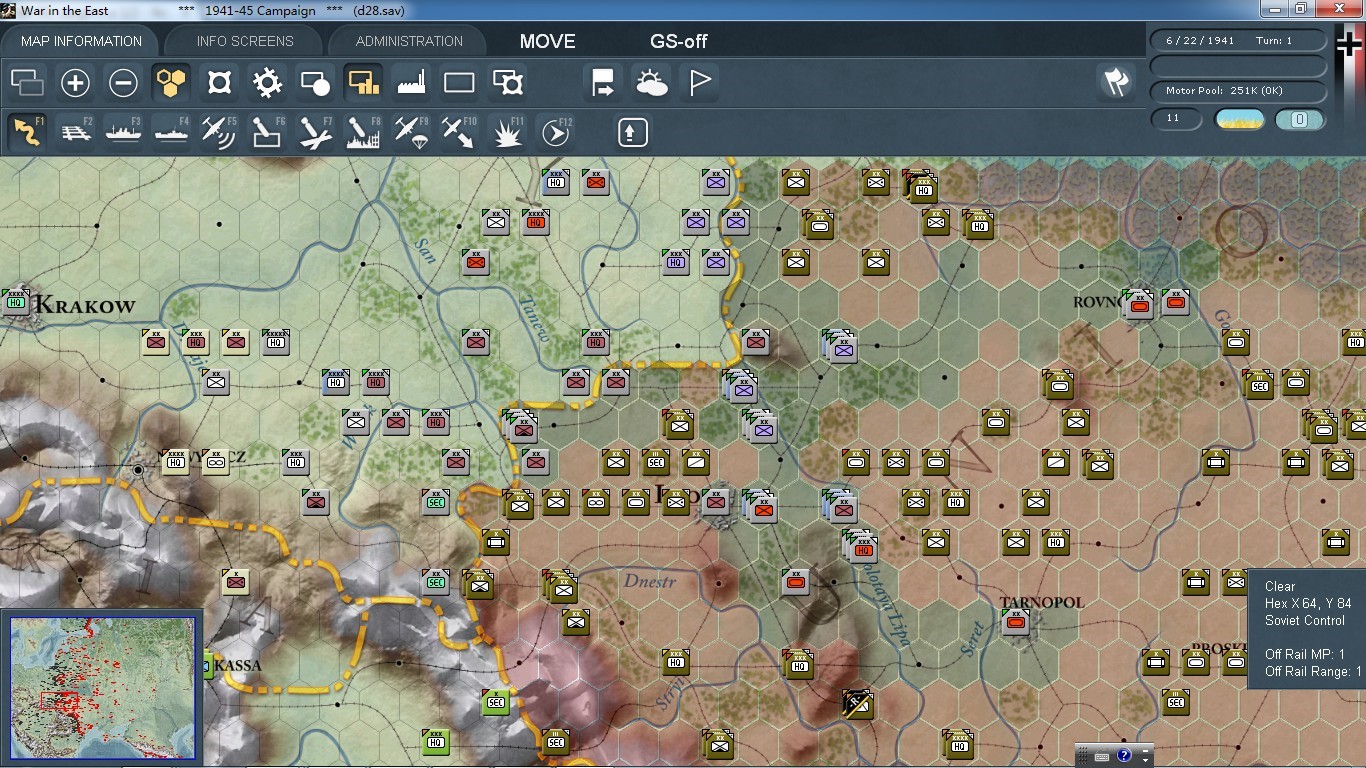This screenshot has height=768, width=1366.
Task: Click the Motor Pool 251K readout
Action: [x=1239, y=91]
